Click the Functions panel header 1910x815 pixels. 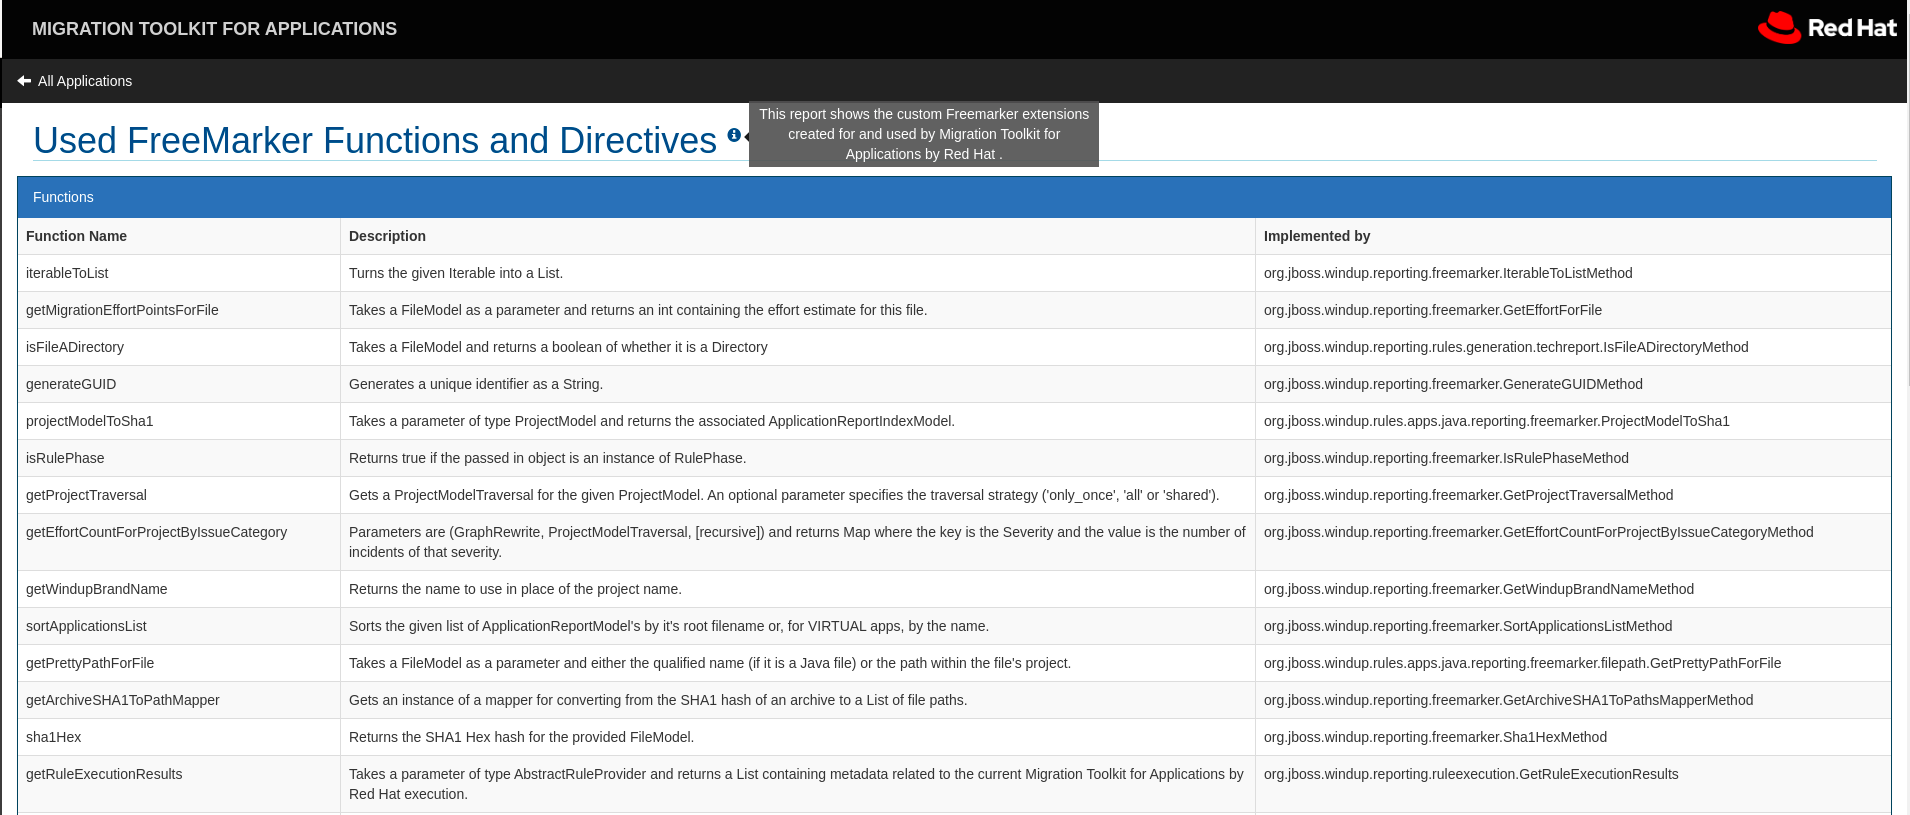pos(954,197)
